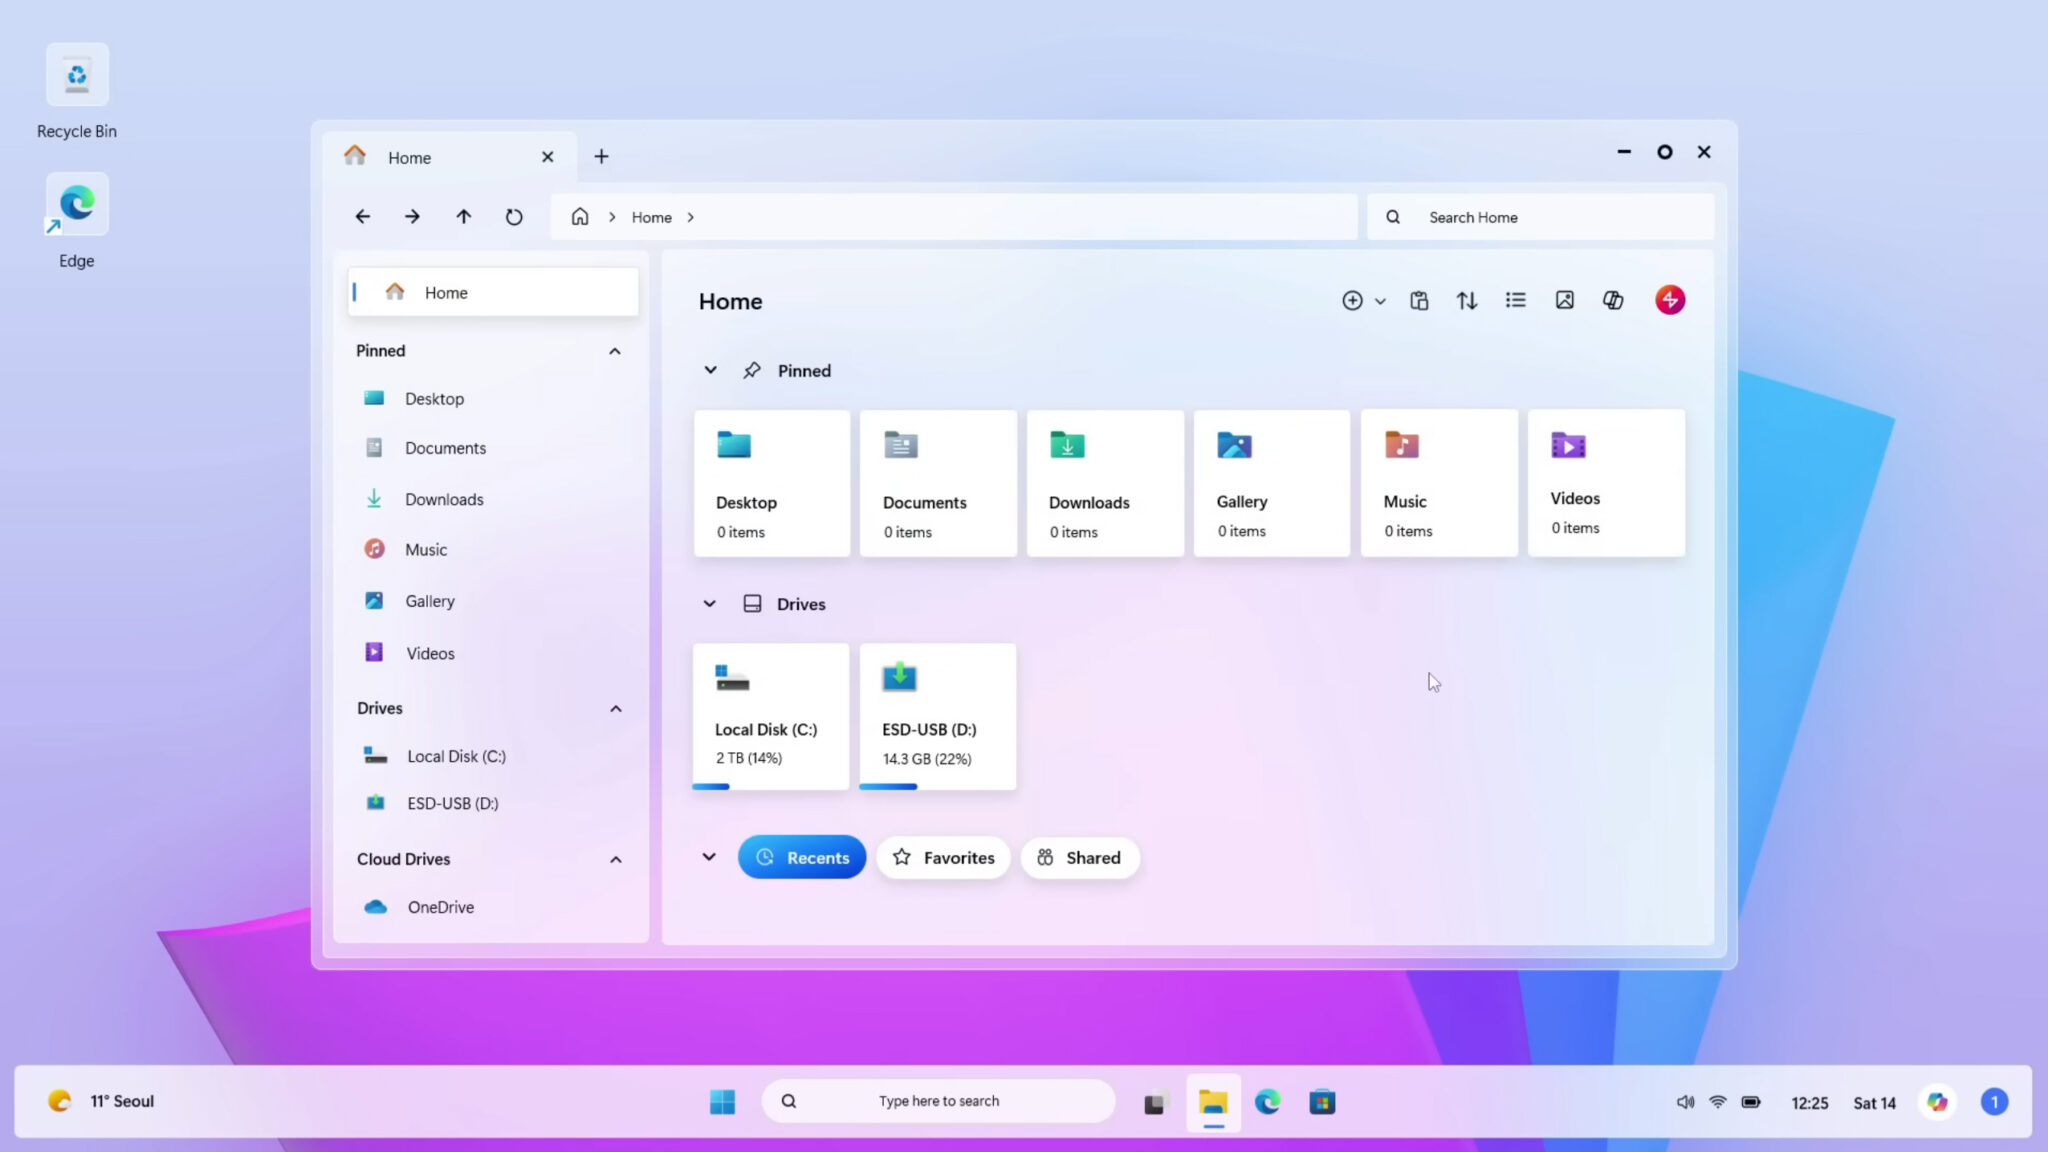Open File Explorer from the taskbar
The image size is (2048, 1152).
(x=1213, y=1101)
